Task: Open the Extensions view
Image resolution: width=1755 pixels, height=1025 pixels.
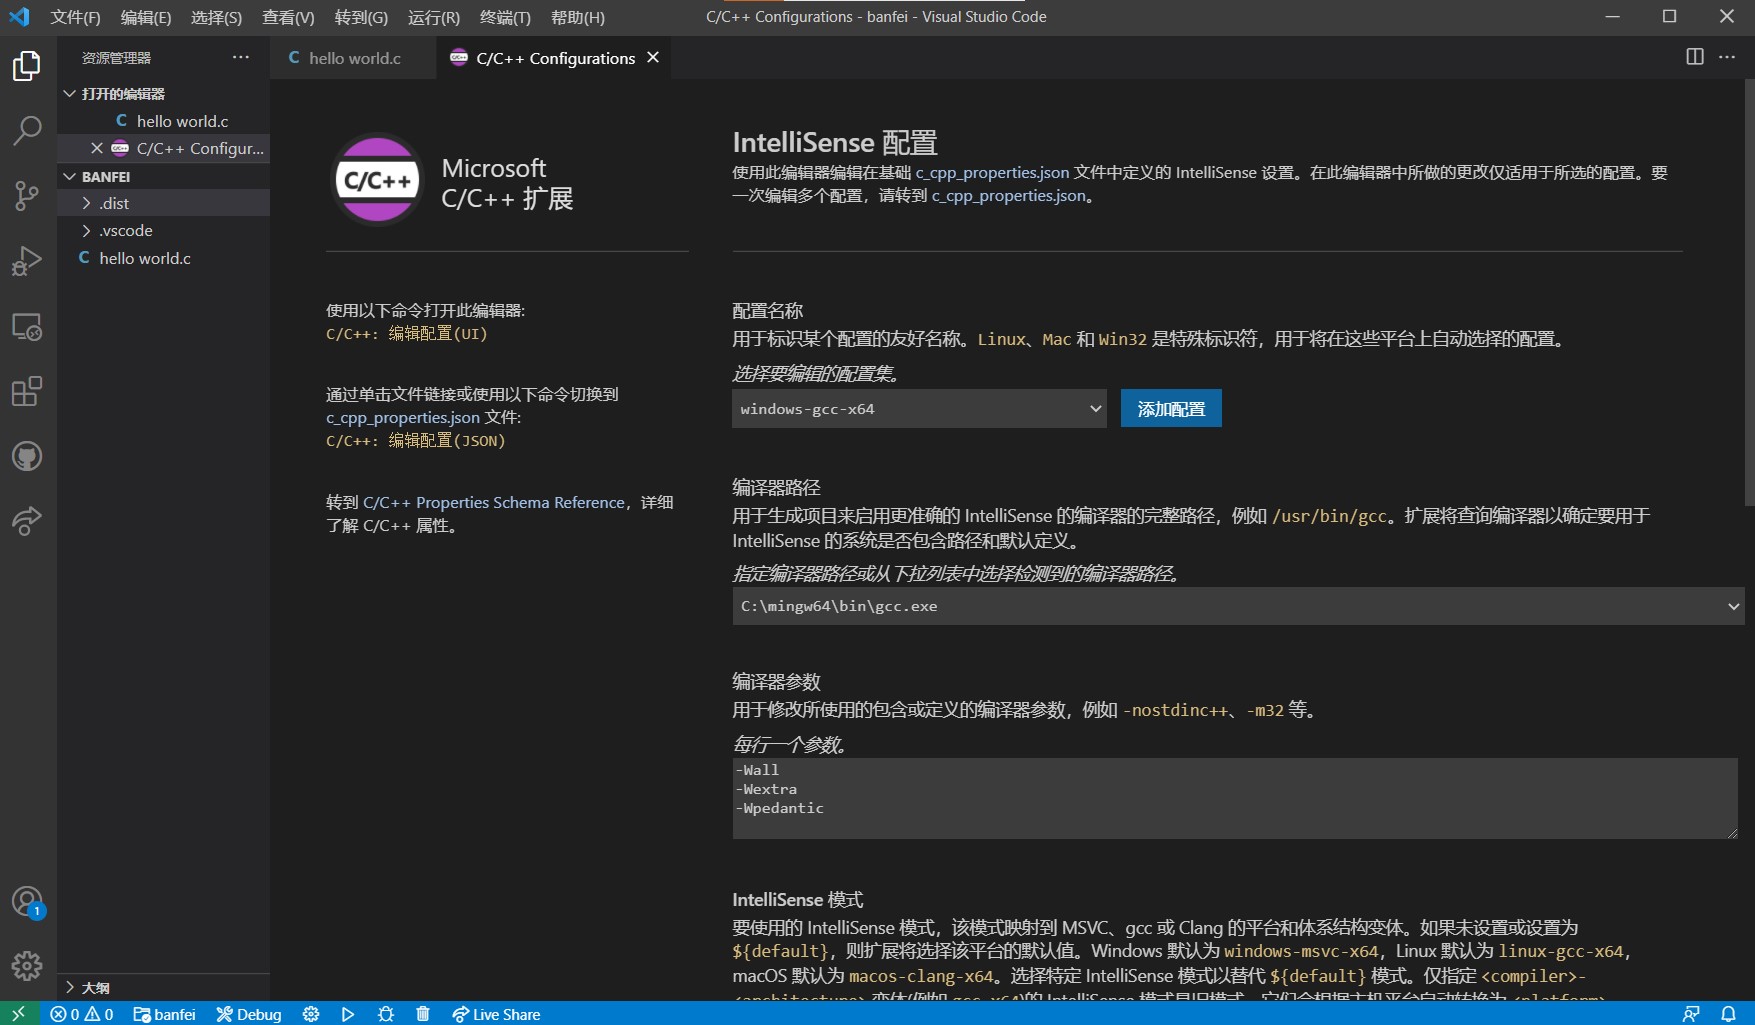Action: coord(27,391)
